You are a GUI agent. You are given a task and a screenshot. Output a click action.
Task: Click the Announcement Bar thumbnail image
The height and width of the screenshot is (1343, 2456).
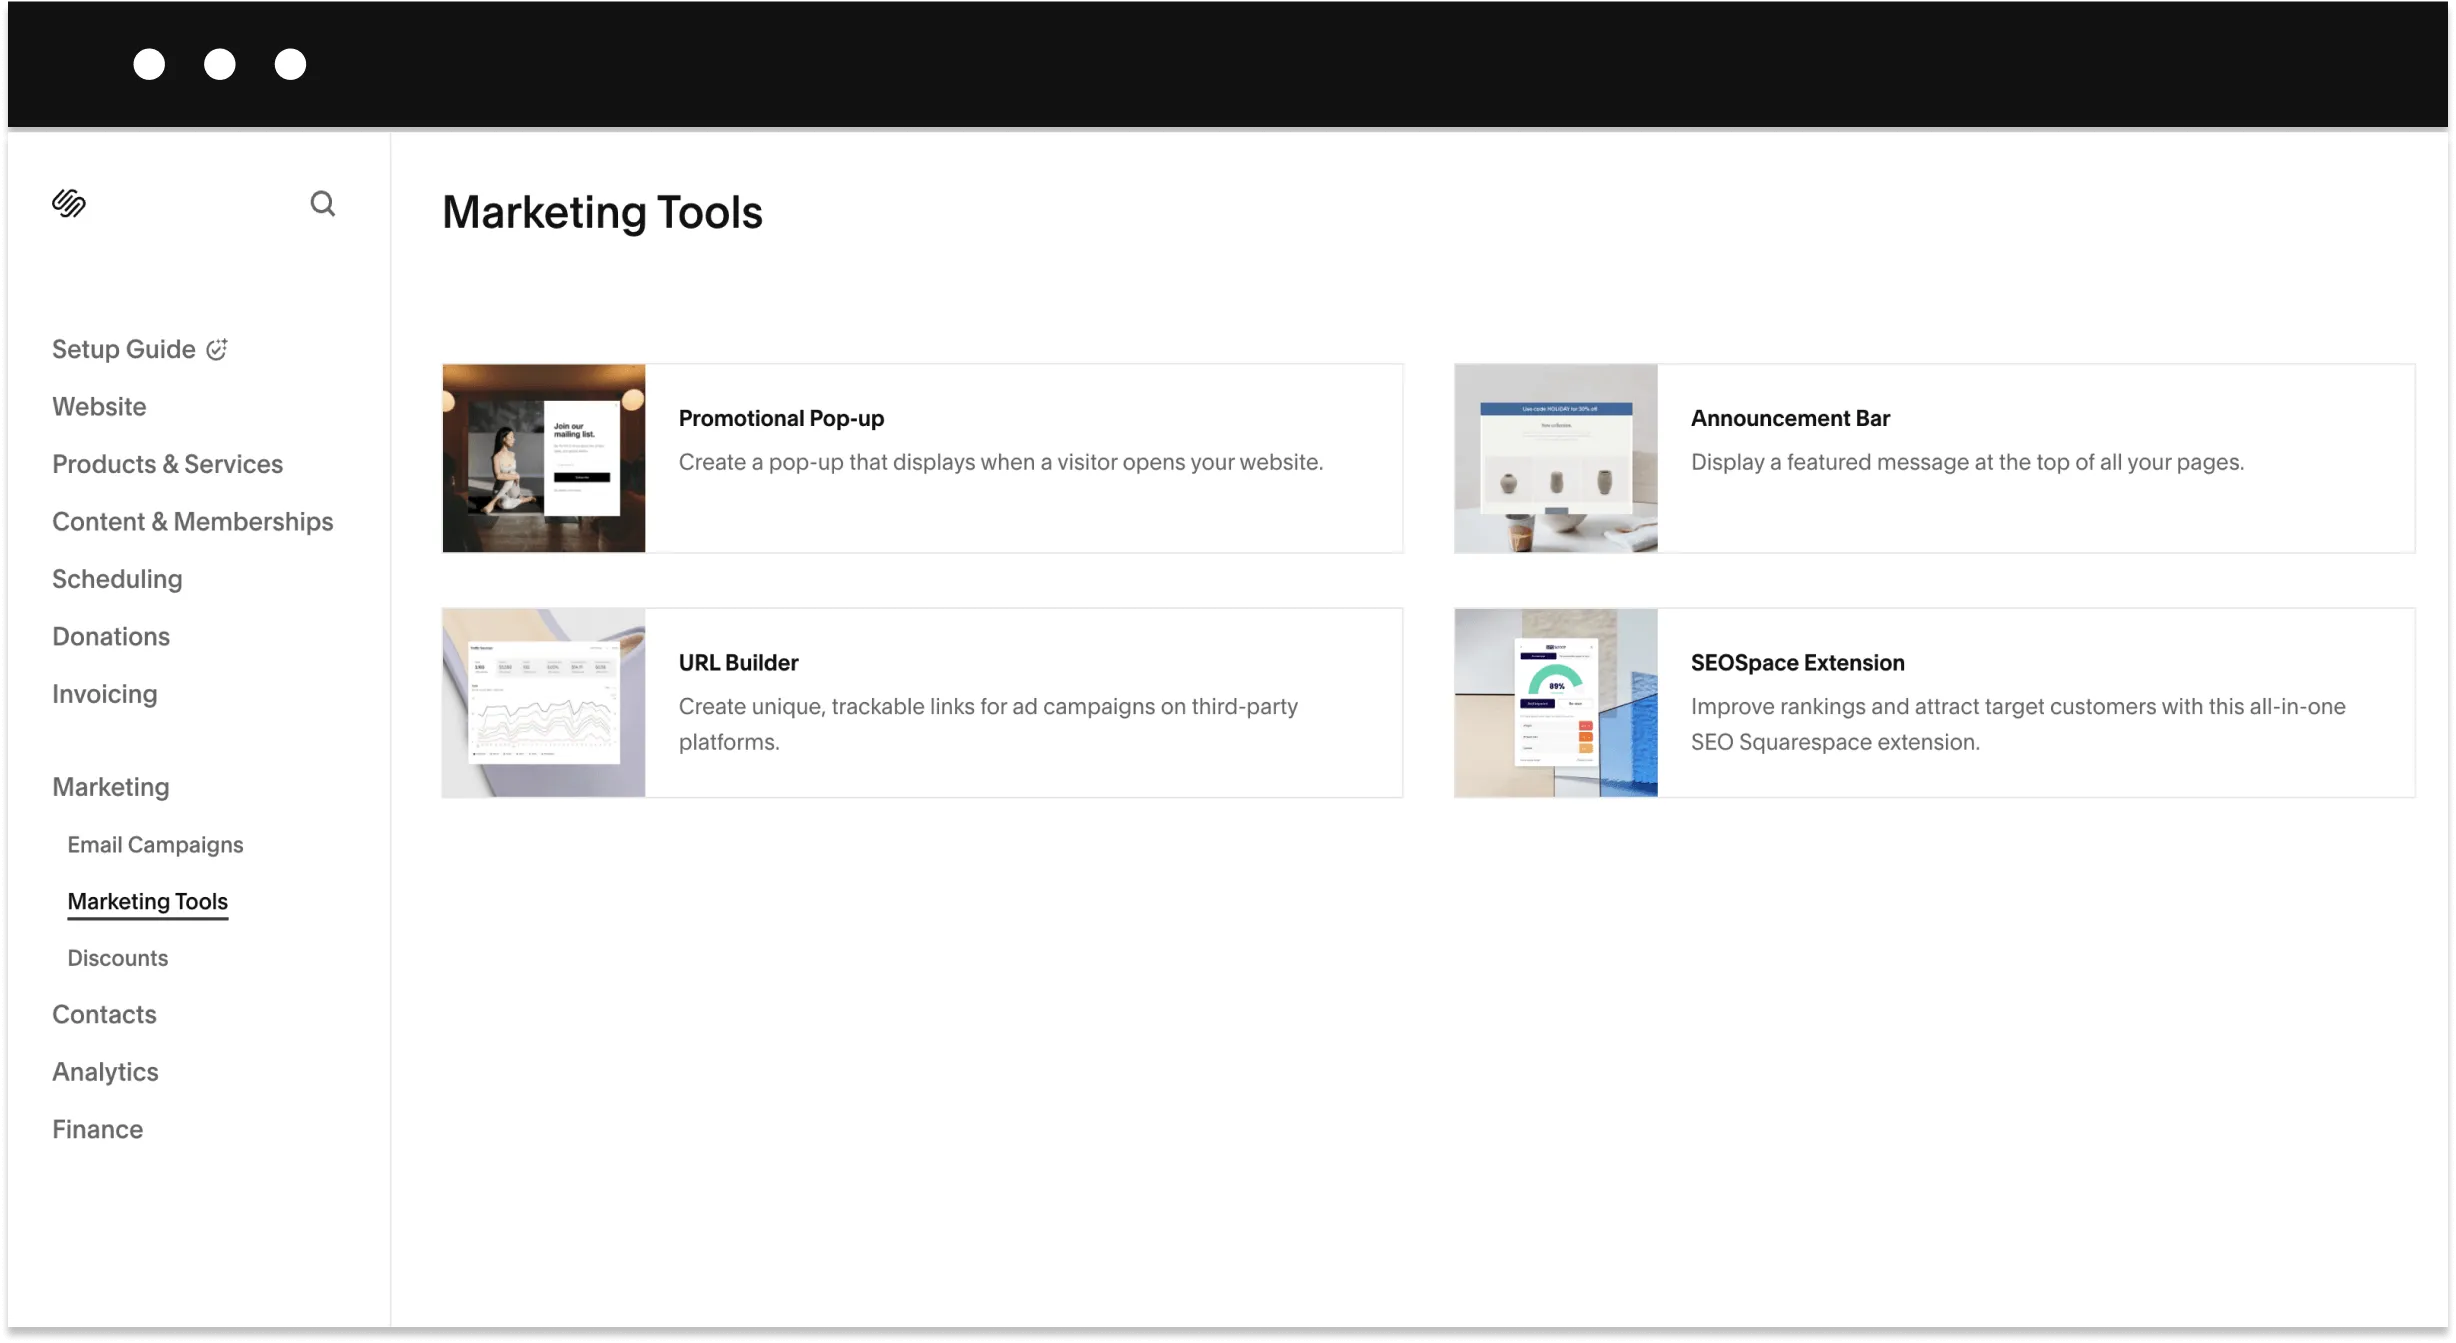tap(1556, 458)
